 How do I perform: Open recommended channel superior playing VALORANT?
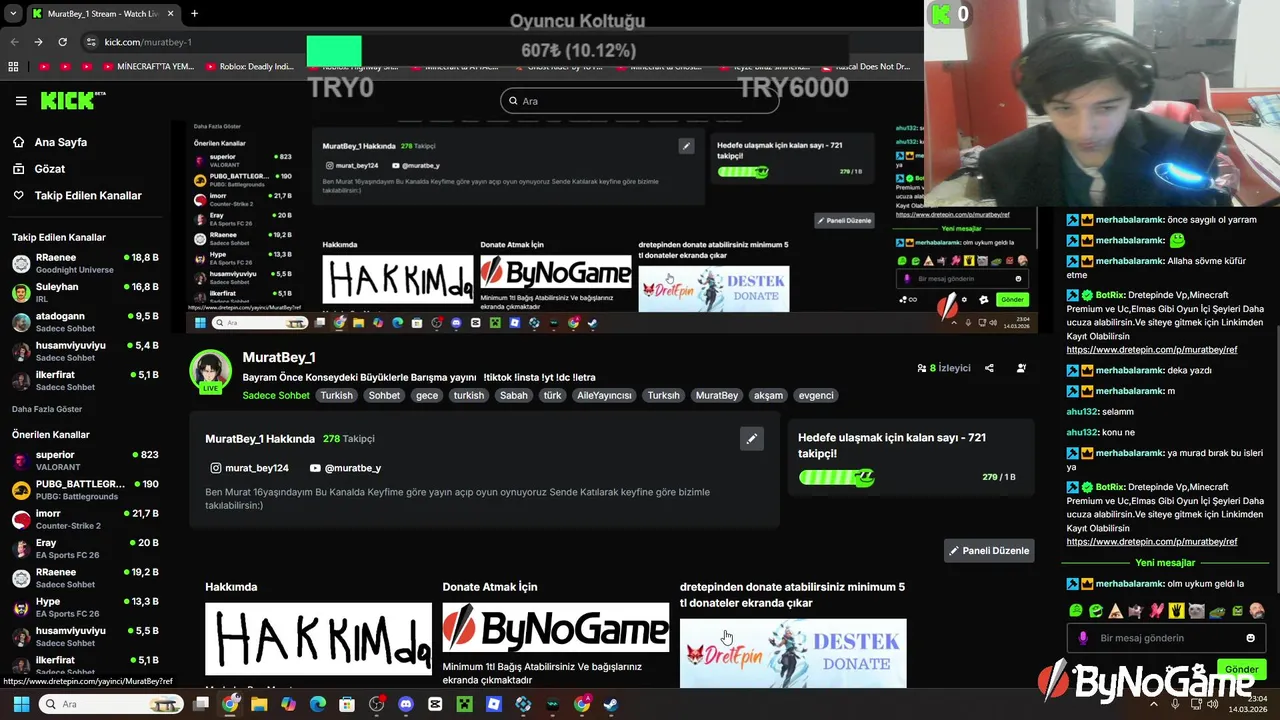tap(85, 460)
